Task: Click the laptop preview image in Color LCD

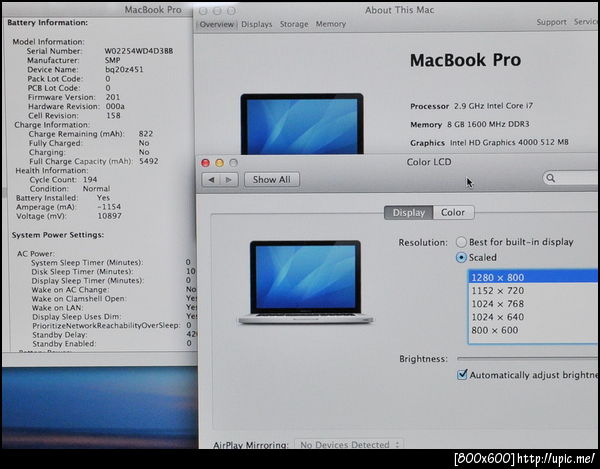Action: click(305, 282)
